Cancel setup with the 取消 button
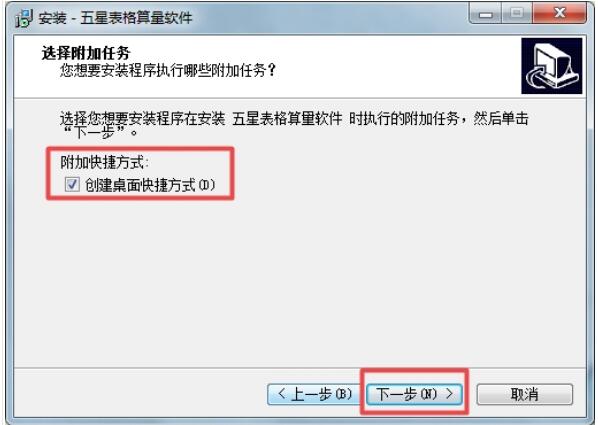The height and width of the screenshot is (425, 598). click(524, 394)
